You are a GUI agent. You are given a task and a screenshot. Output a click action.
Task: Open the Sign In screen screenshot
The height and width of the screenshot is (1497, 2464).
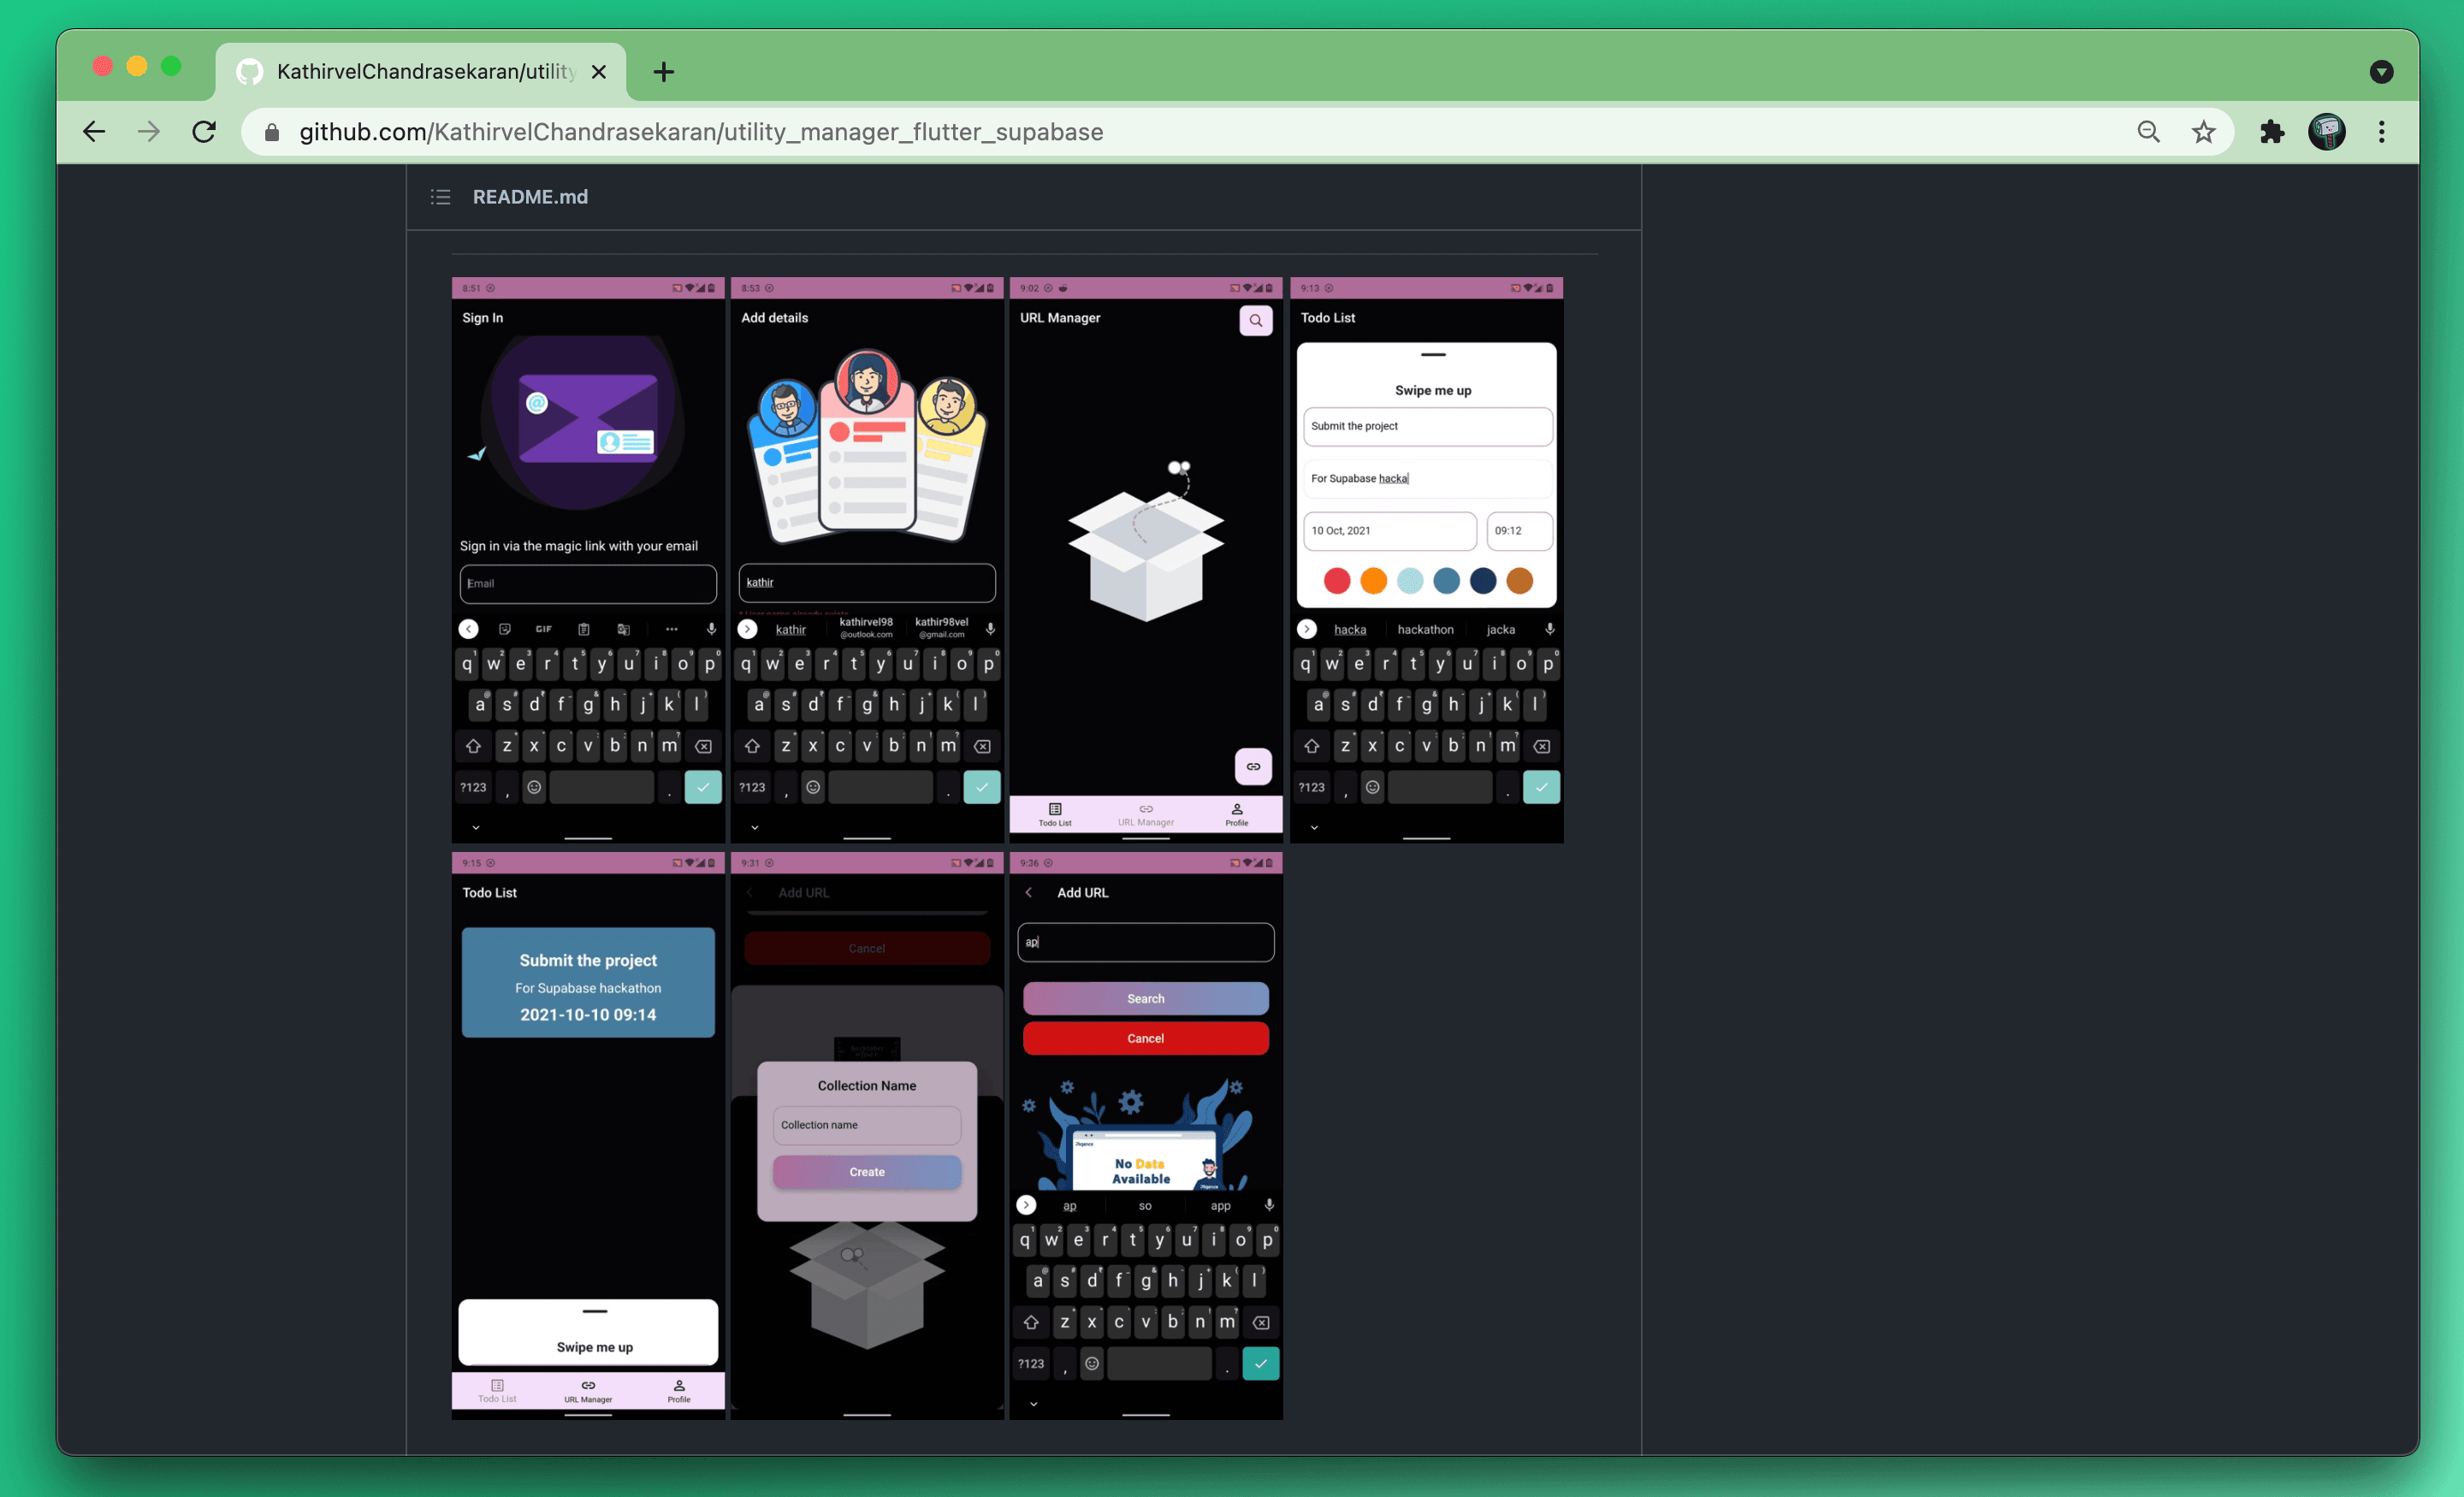tap(588, 560)
